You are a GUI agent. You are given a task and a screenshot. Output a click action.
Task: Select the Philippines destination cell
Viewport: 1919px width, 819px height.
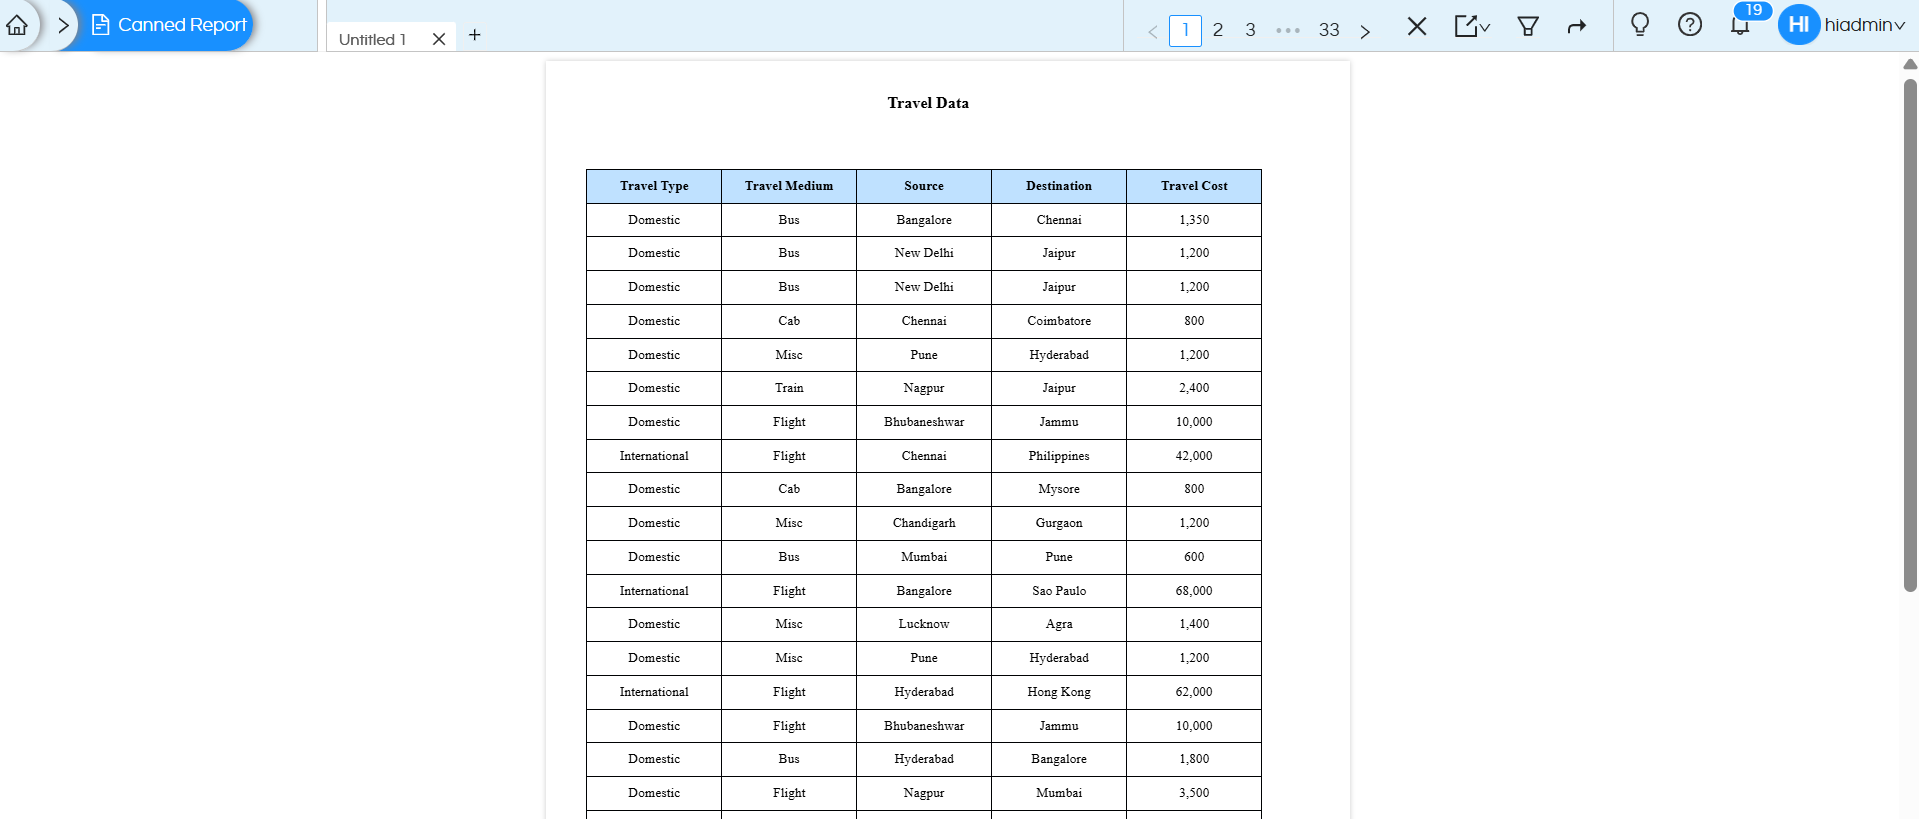pos(1059,456)
